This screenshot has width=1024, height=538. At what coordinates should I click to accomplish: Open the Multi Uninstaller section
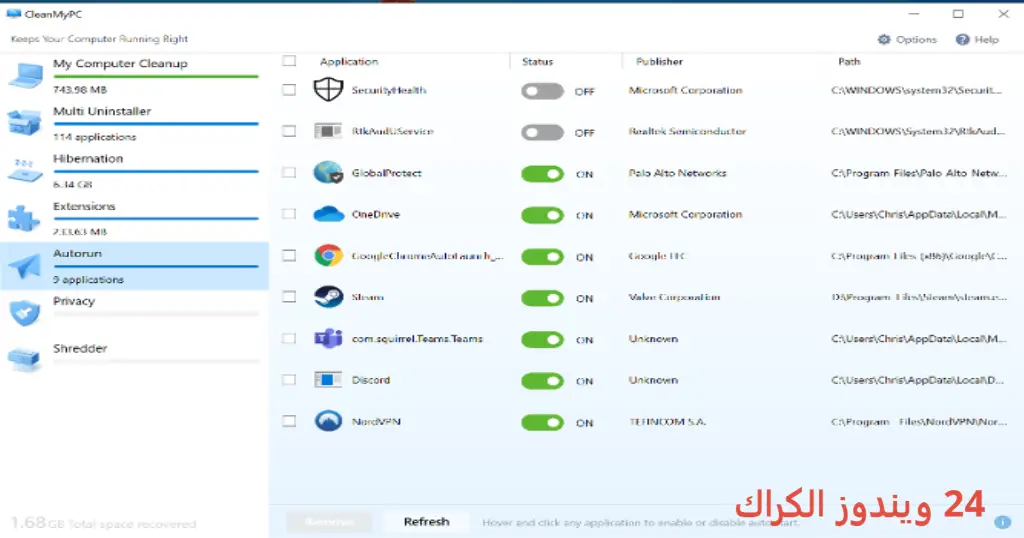click(134, 123)
